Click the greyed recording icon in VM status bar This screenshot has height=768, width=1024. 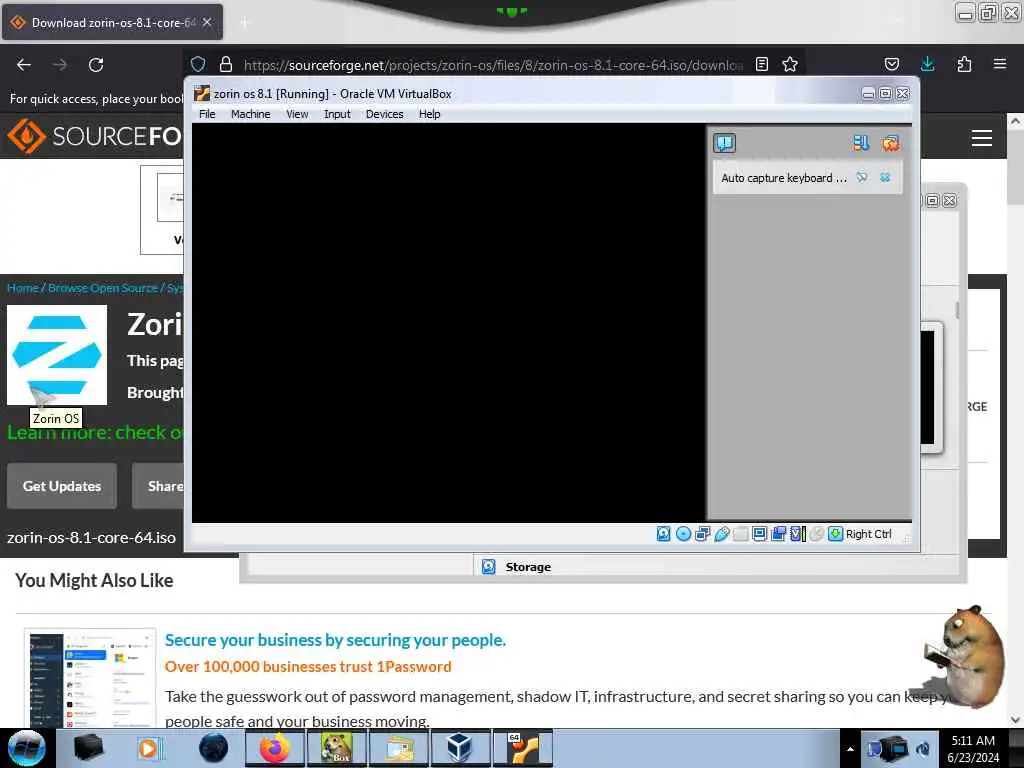(x=816, y=534)
